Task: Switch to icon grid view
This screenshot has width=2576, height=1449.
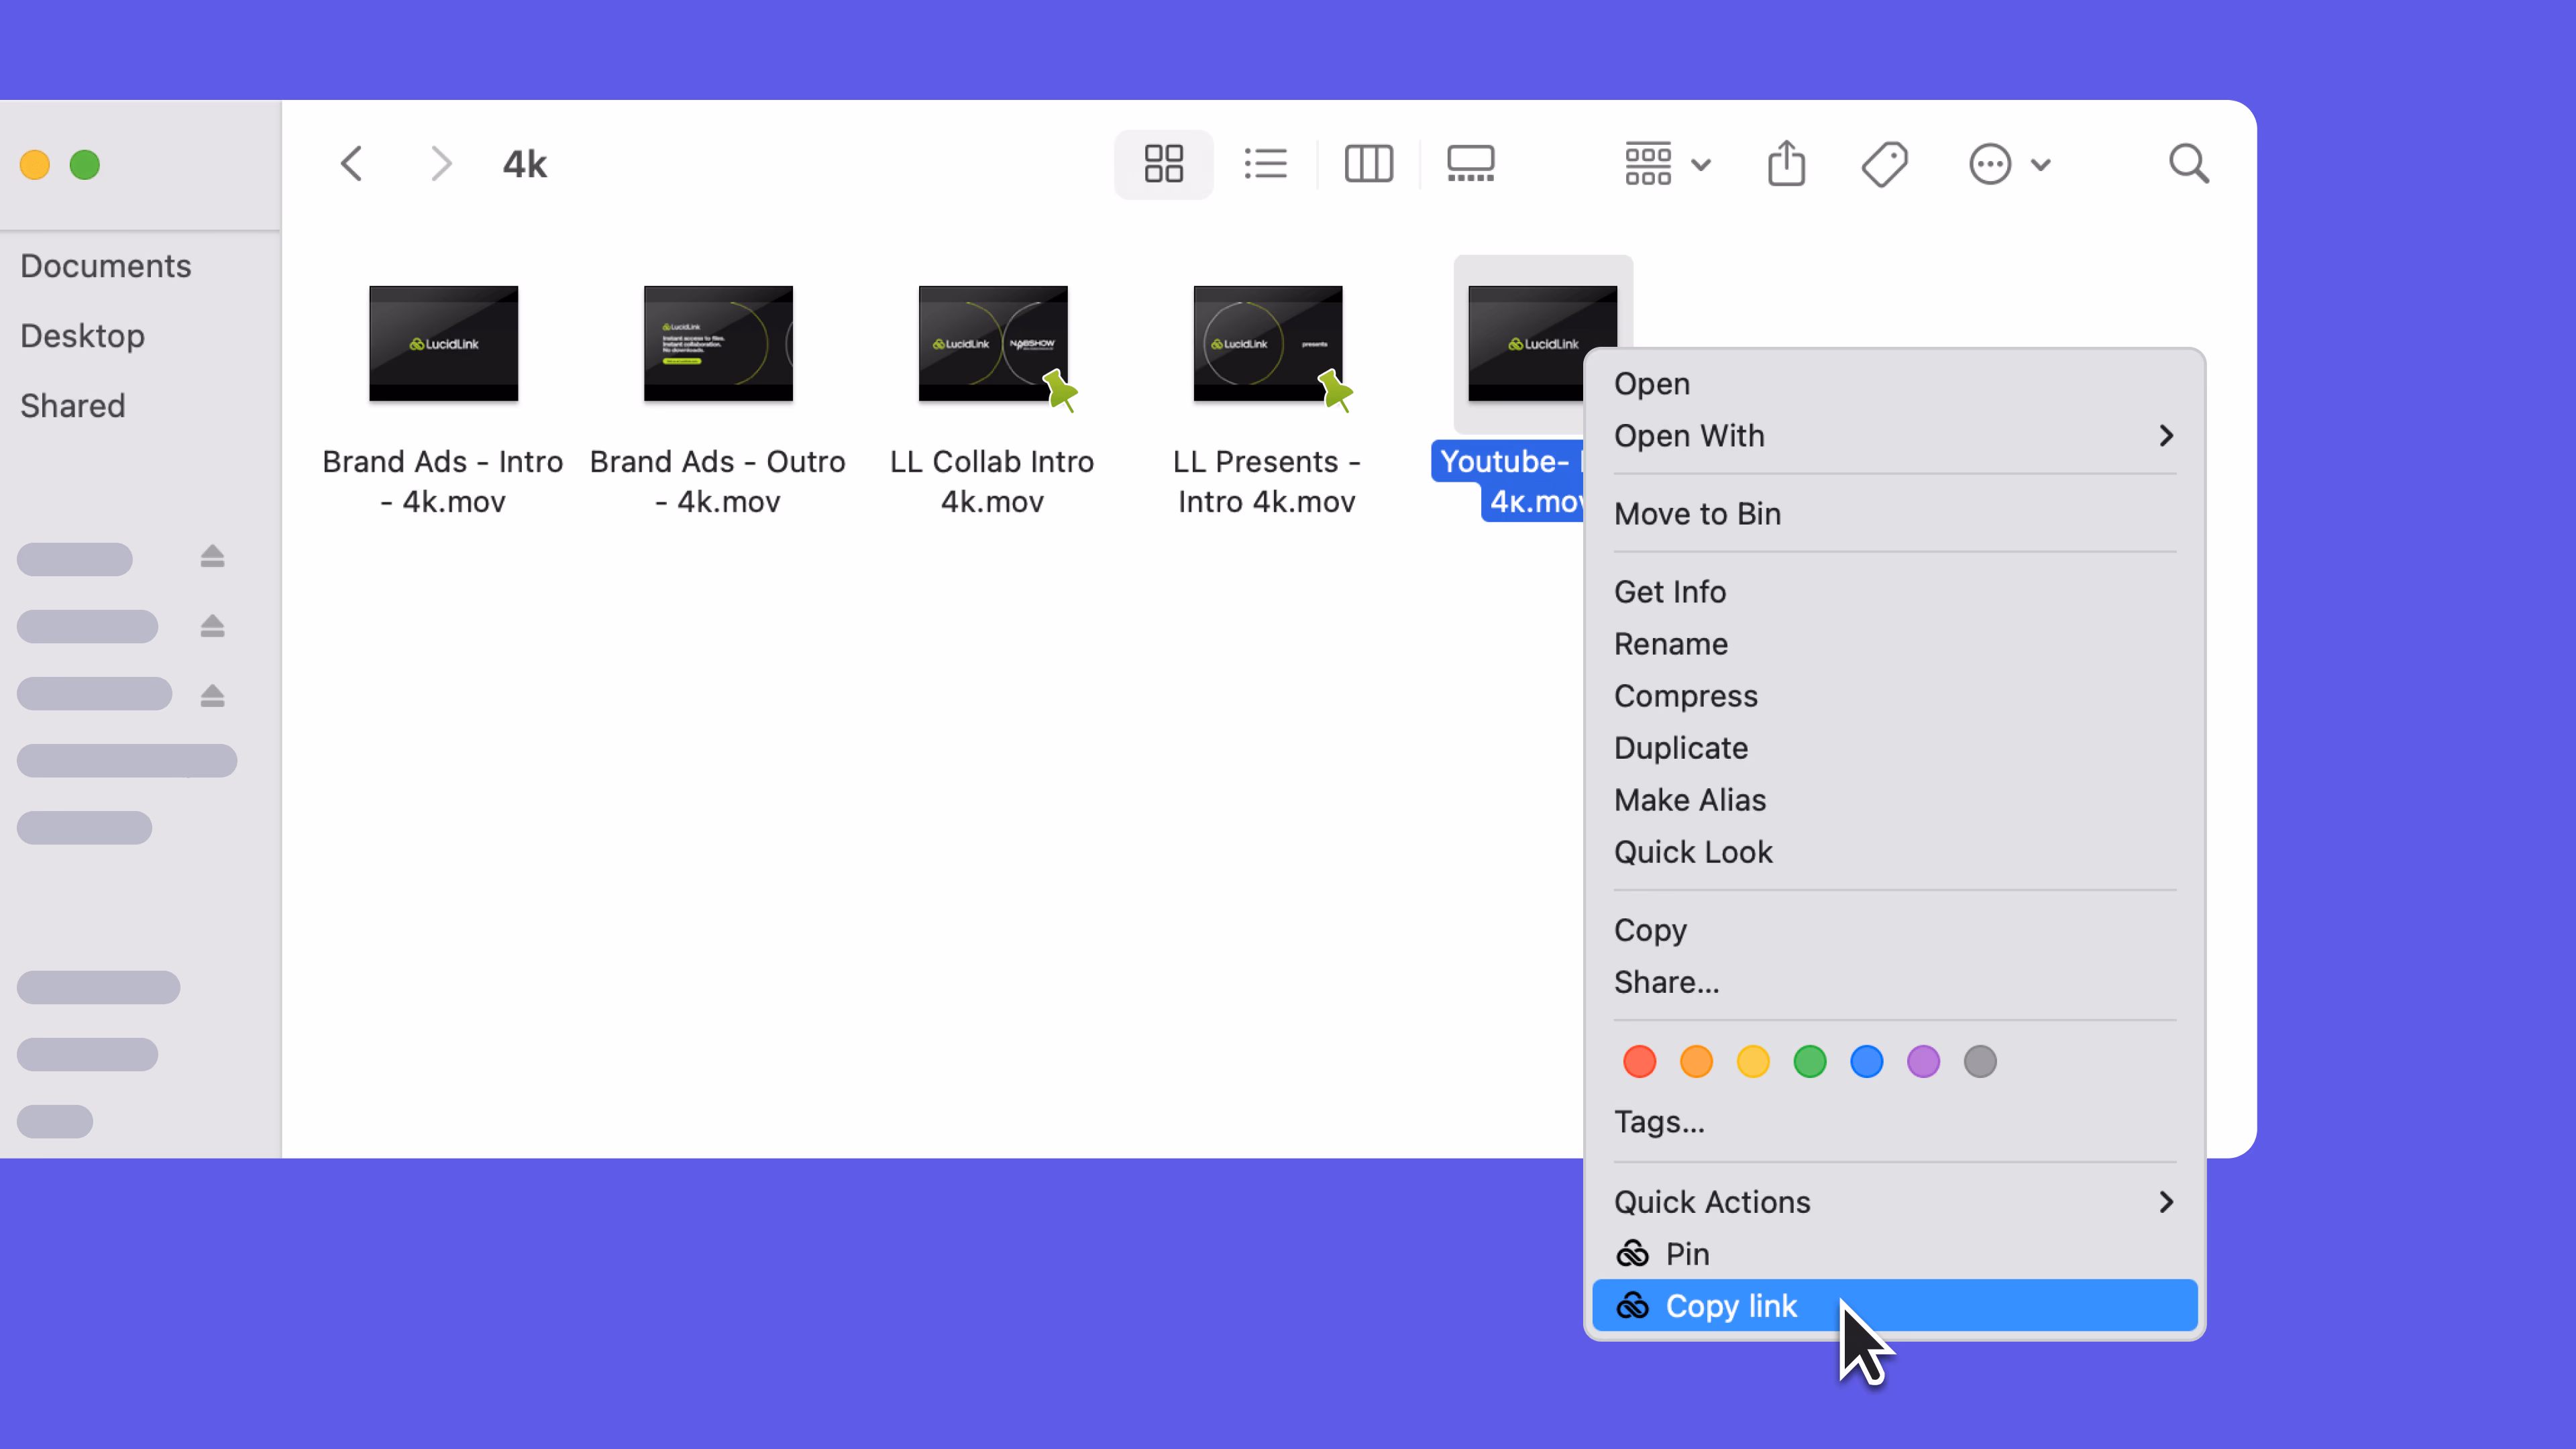Action: [x=1163, y=163]
